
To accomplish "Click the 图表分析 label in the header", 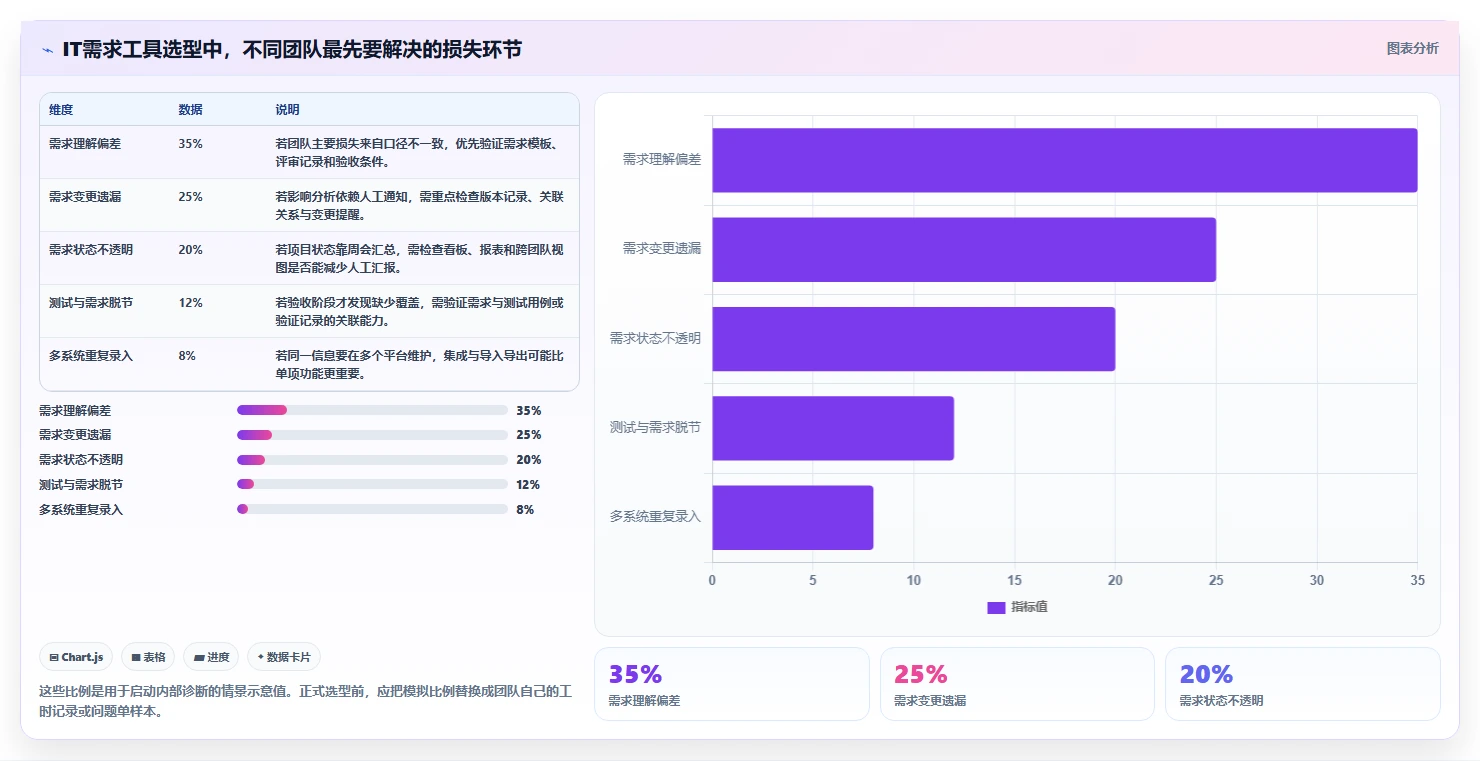I will pos(1413,48).
